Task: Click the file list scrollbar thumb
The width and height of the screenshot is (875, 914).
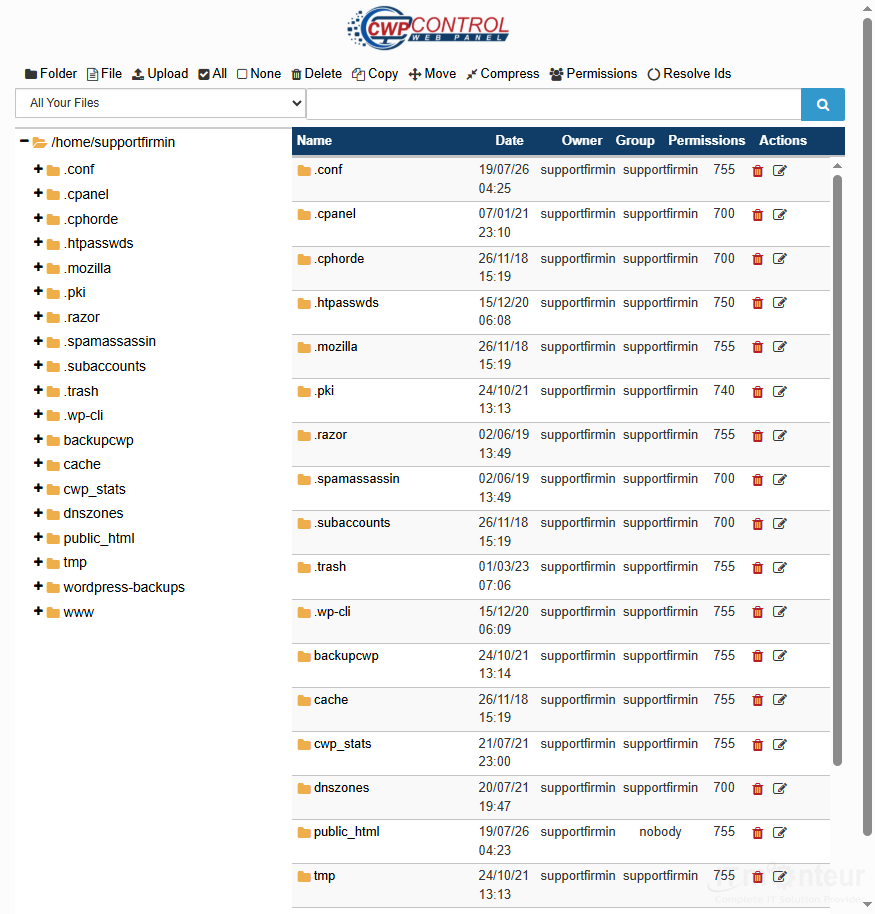Action: click(837, 470)
